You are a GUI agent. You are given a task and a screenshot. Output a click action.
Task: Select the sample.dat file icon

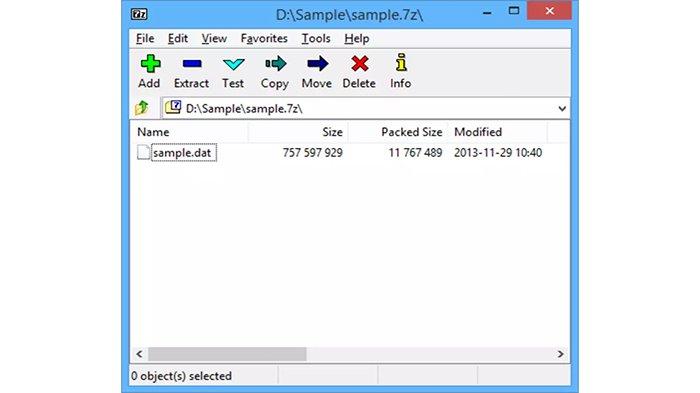pos(143,152)
